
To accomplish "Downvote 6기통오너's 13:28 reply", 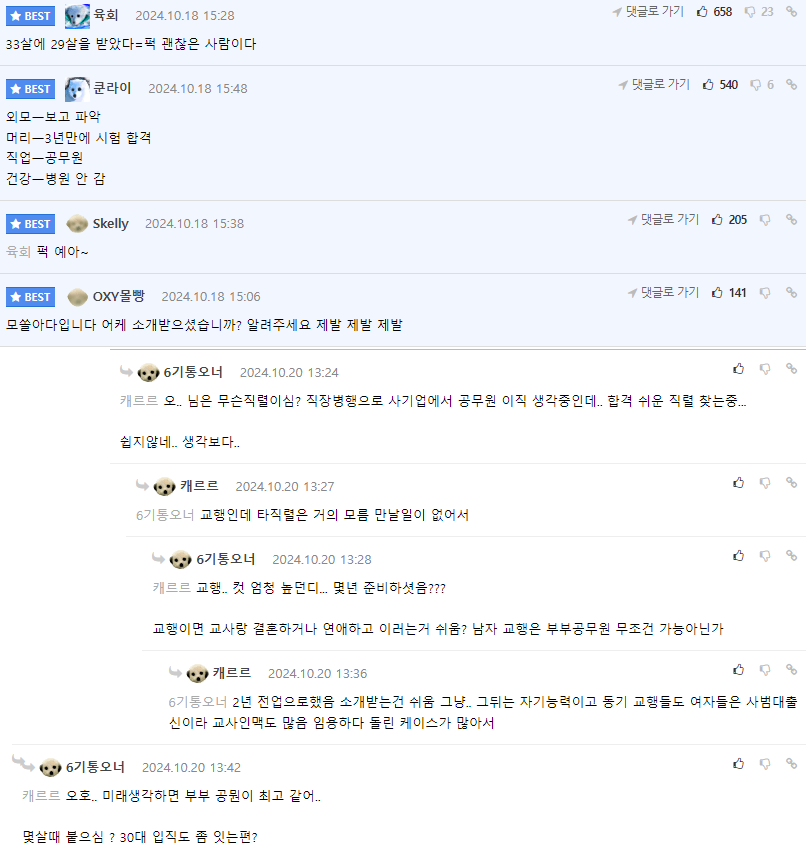I will click(765, 556).
